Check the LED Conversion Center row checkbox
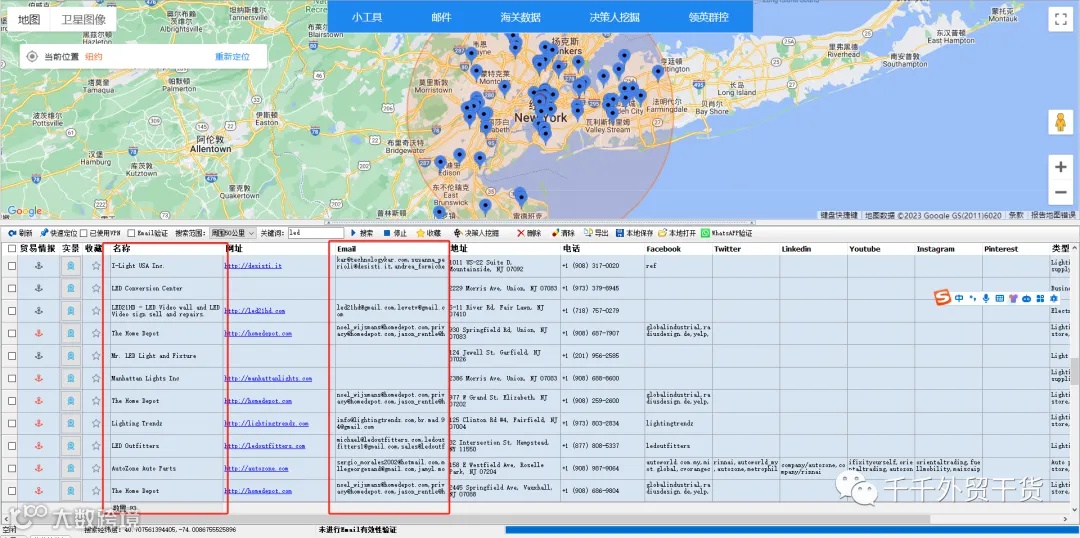The height and width of the screenshot is (538, 1080). tap(12, 288)
